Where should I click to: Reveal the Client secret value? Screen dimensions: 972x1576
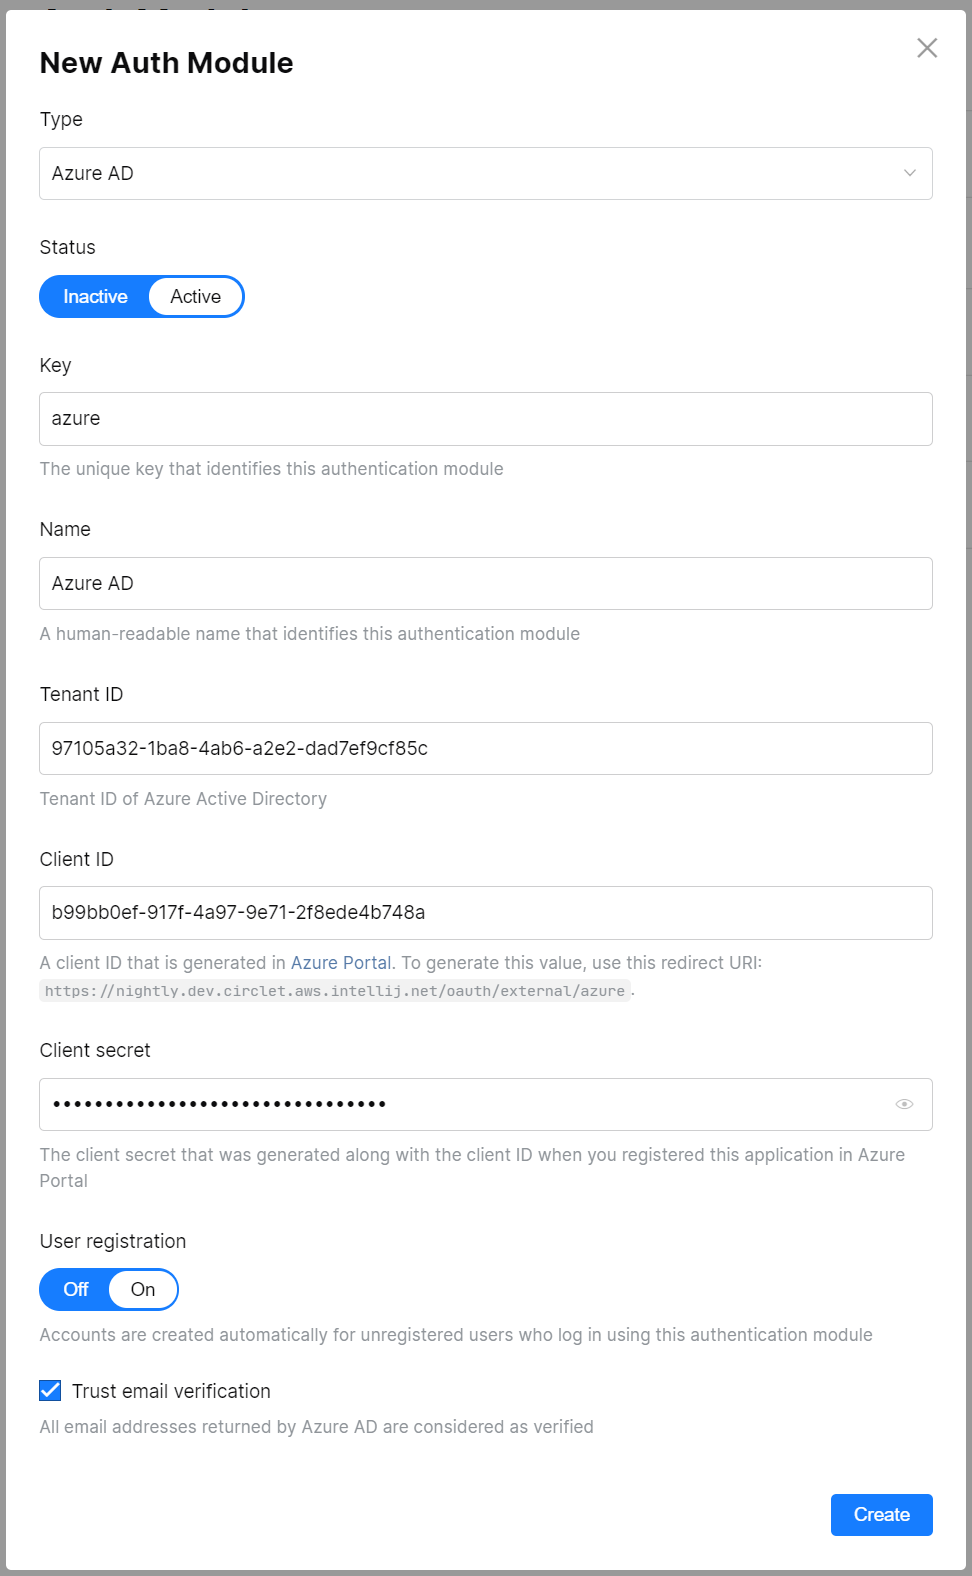(905, 1103)
